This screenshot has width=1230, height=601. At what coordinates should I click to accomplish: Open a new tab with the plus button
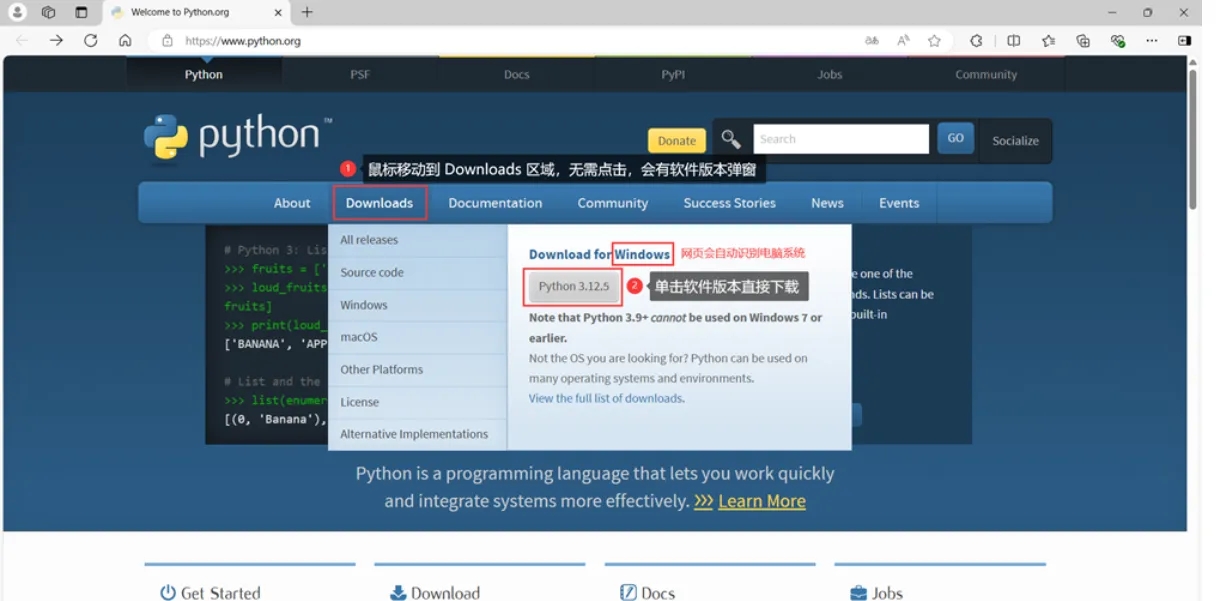pyautogui.click(x=307, y=12)
